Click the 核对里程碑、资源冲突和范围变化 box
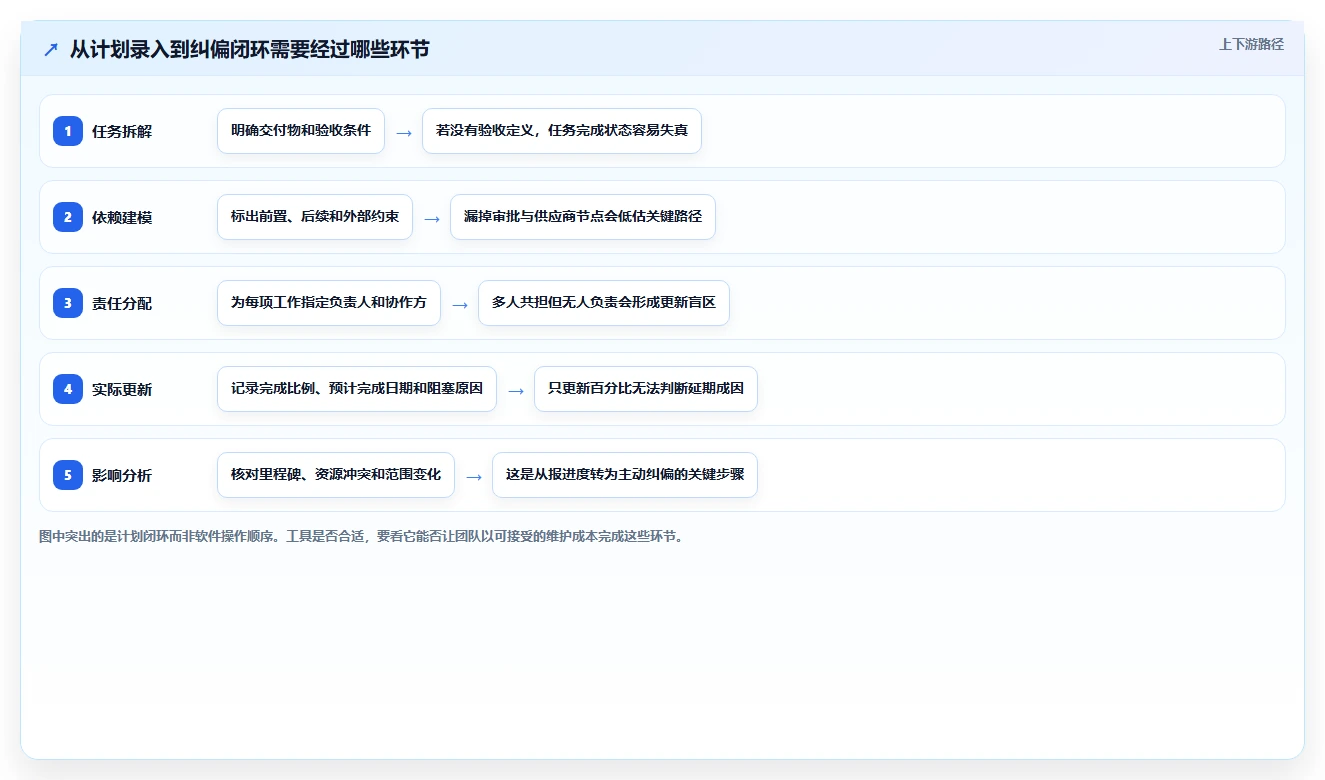 [x=336, y=475]
